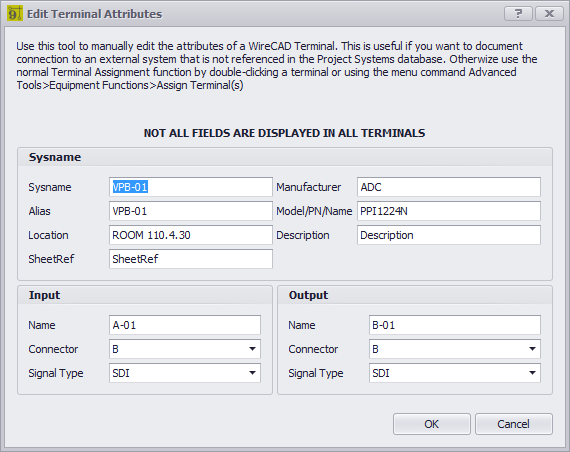The height and width of the screenshot is (452, 570).
Task: Click the WireCAD app icon in title bar
Action: pyautogui.click(x=15, y=13)
